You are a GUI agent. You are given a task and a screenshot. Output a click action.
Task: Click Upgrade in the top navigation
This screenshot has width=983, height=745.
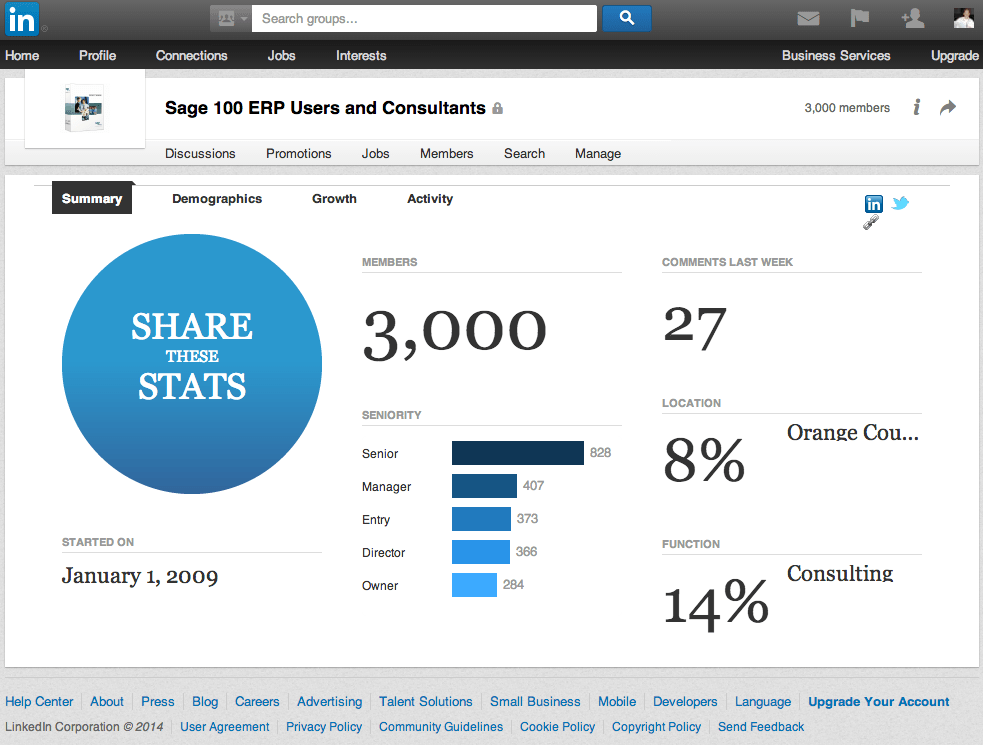point(955,56)
